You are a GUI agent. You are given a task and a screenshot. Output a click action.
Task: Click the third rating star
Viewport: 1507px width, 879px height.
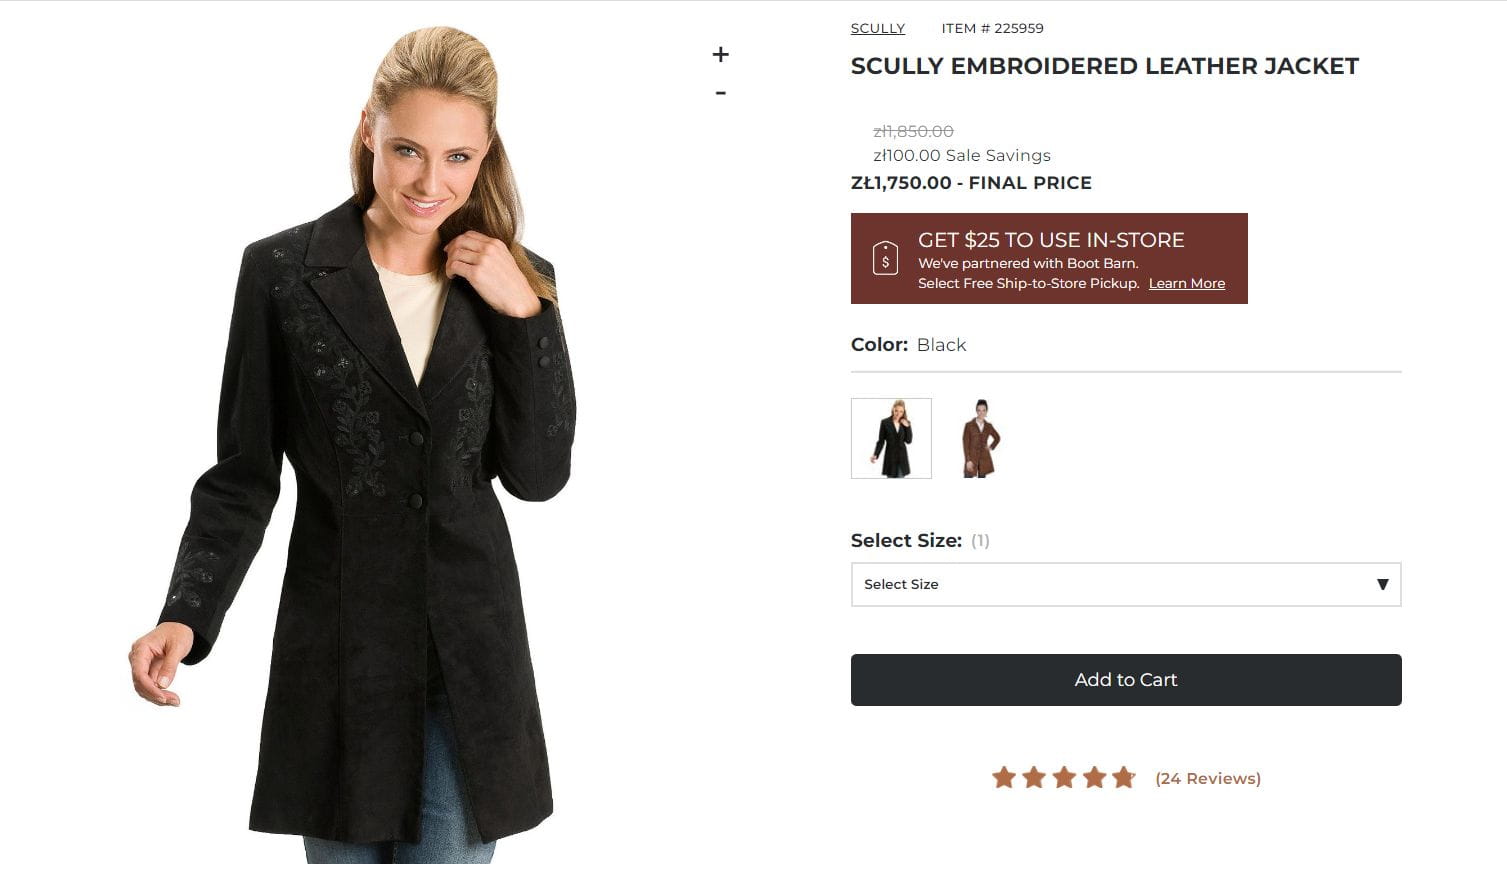[x=1064, y=778]
